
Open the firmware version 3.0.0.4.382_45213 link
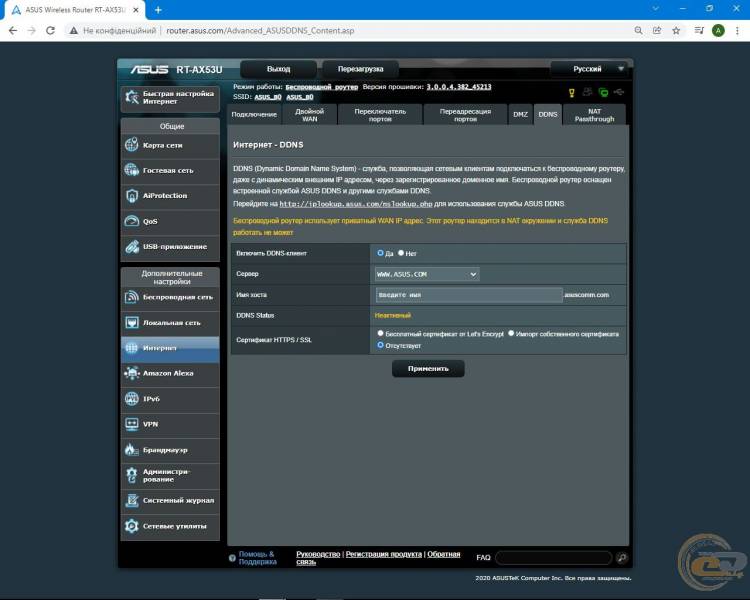click(459, 87)
